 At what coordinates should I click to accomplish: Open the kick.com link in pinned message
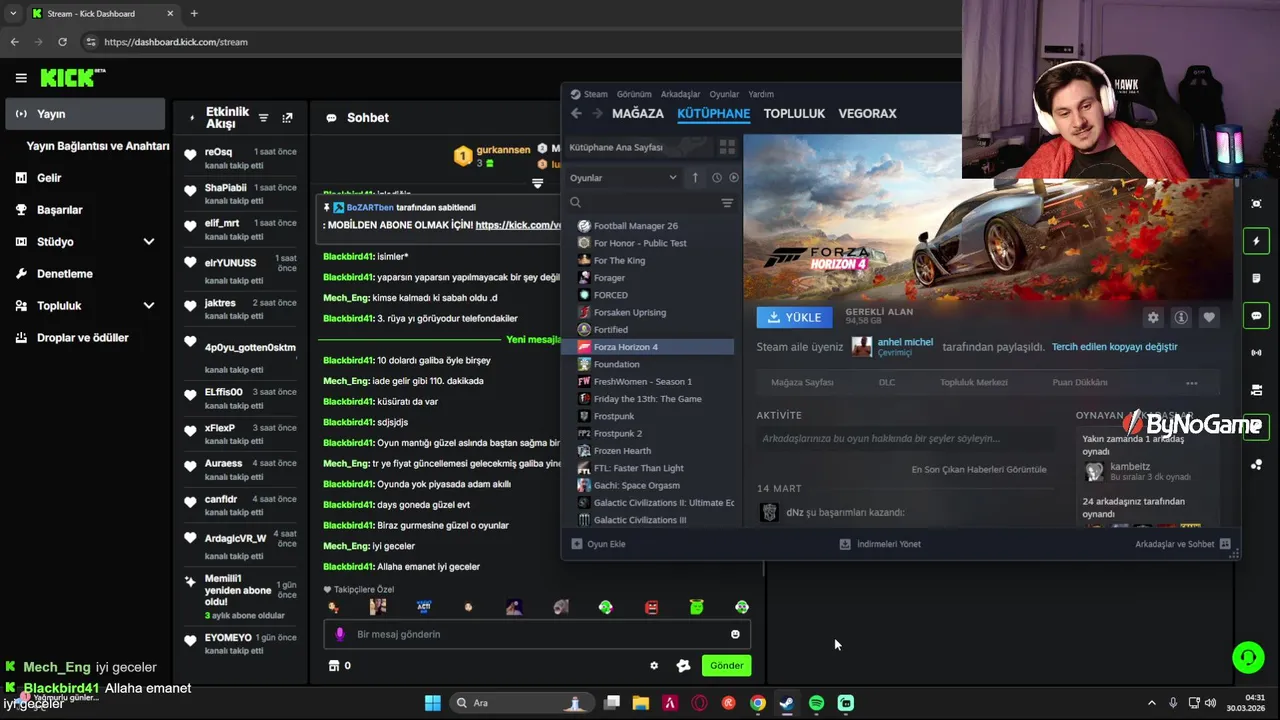coord(519,226)
